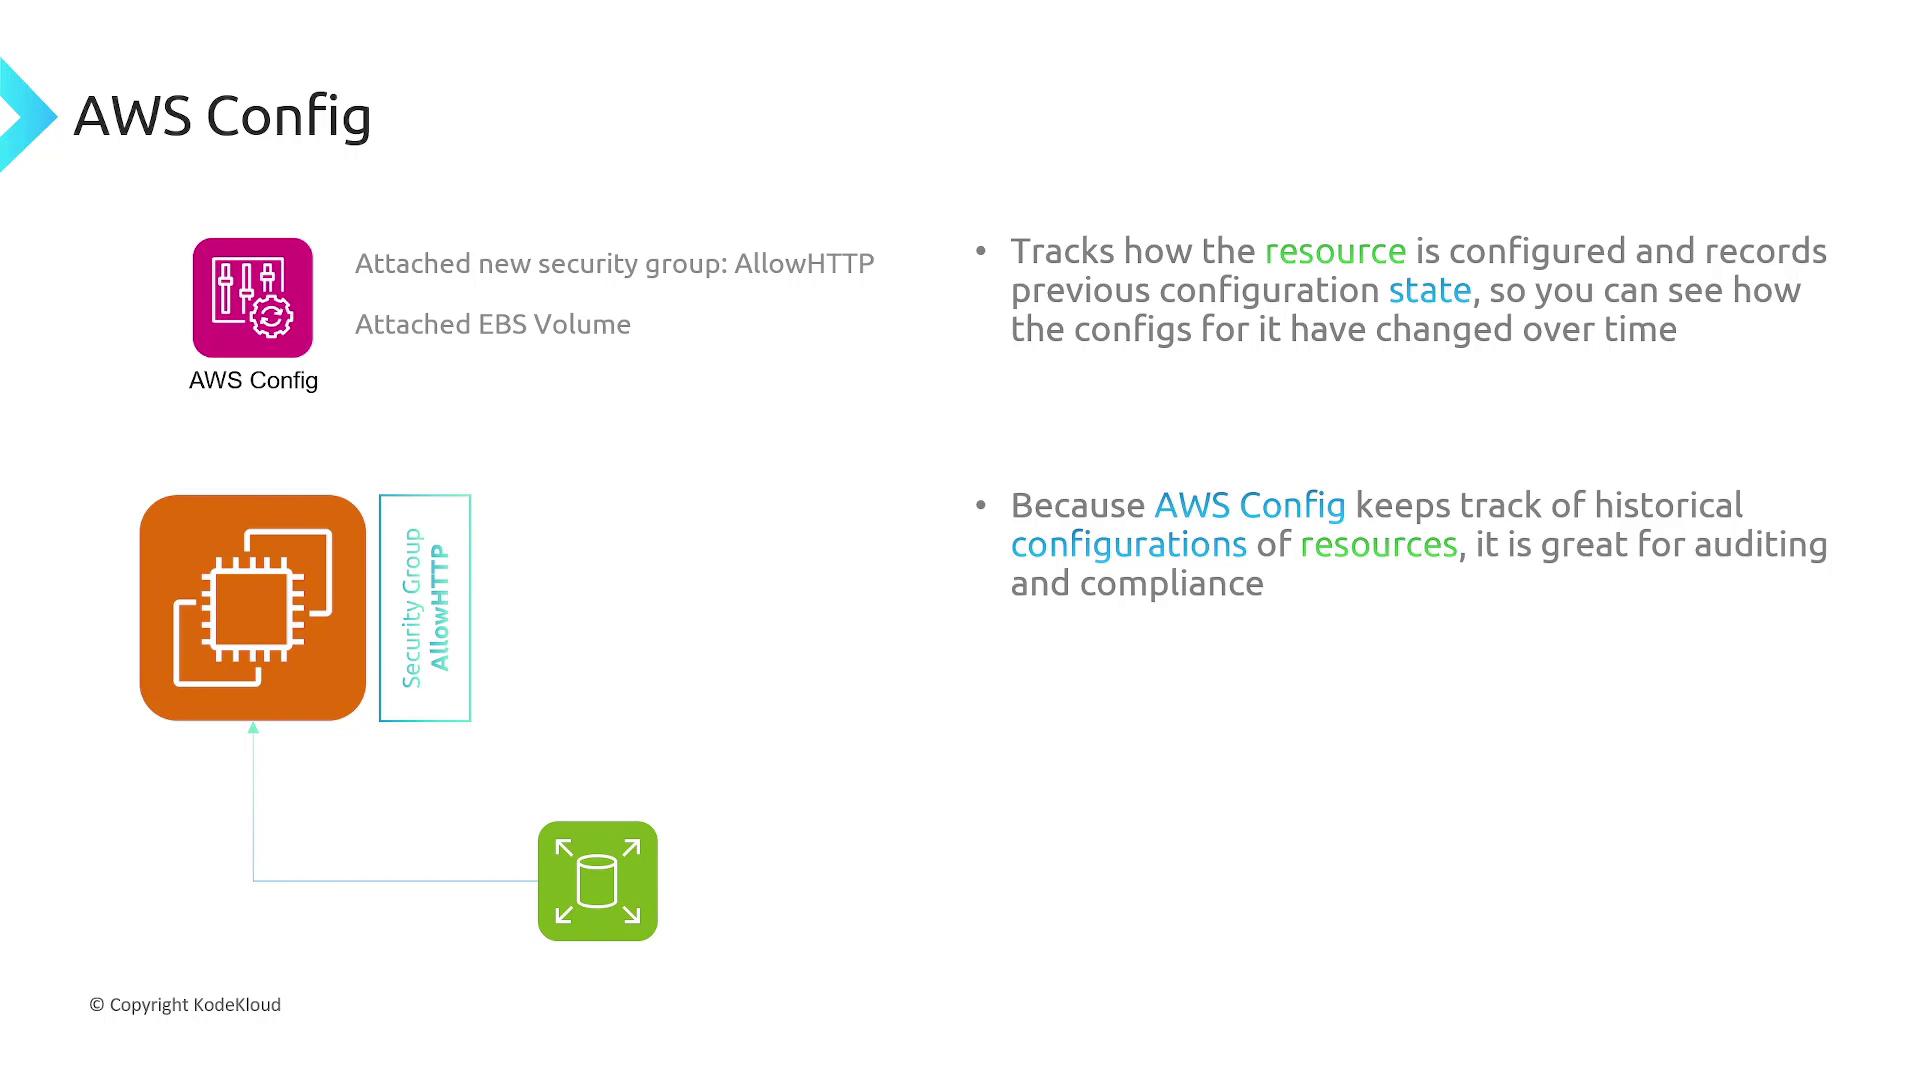Click the 'resource' highlighted link text
1920x1080 pixels.
1333,251
